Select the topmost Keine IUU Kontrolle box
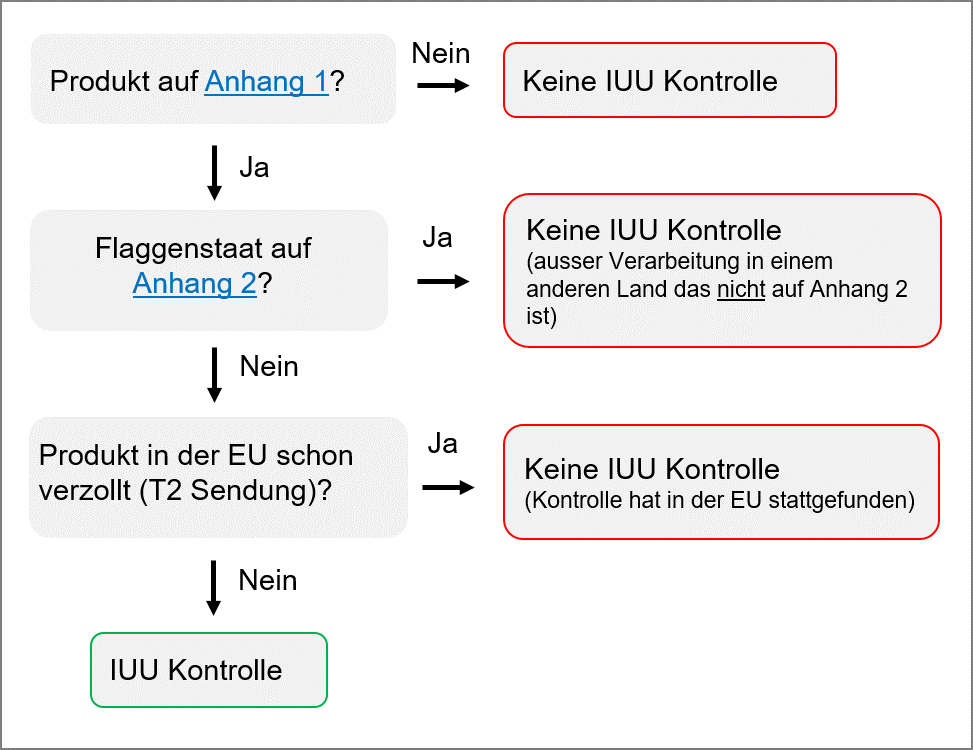Screen dimensions: 973x750 [669, 81]
